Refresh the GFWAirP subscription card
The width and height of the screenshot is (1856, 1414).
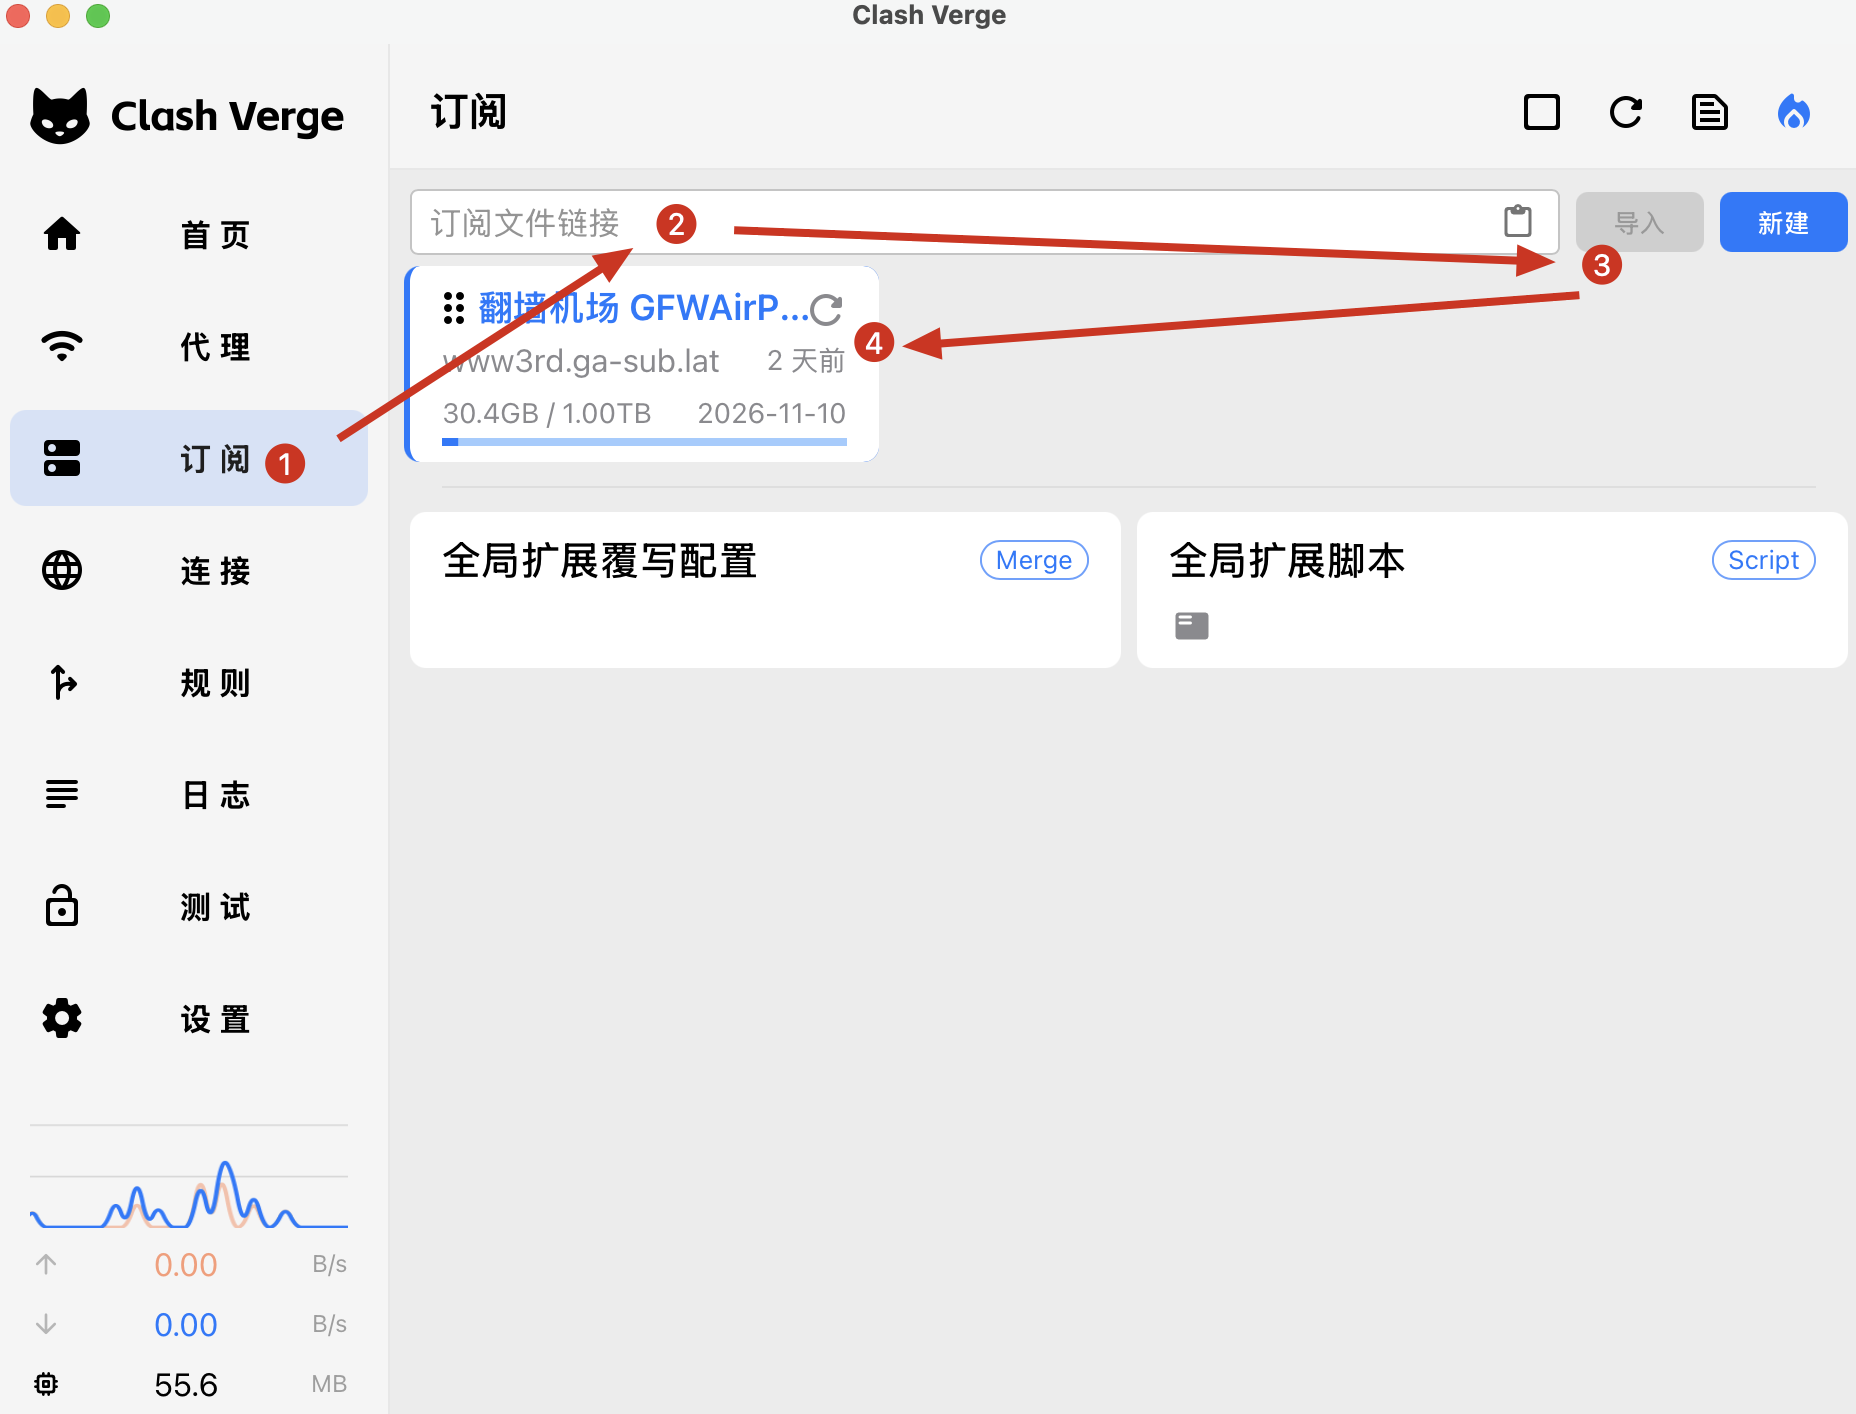[x=826, y=310]
